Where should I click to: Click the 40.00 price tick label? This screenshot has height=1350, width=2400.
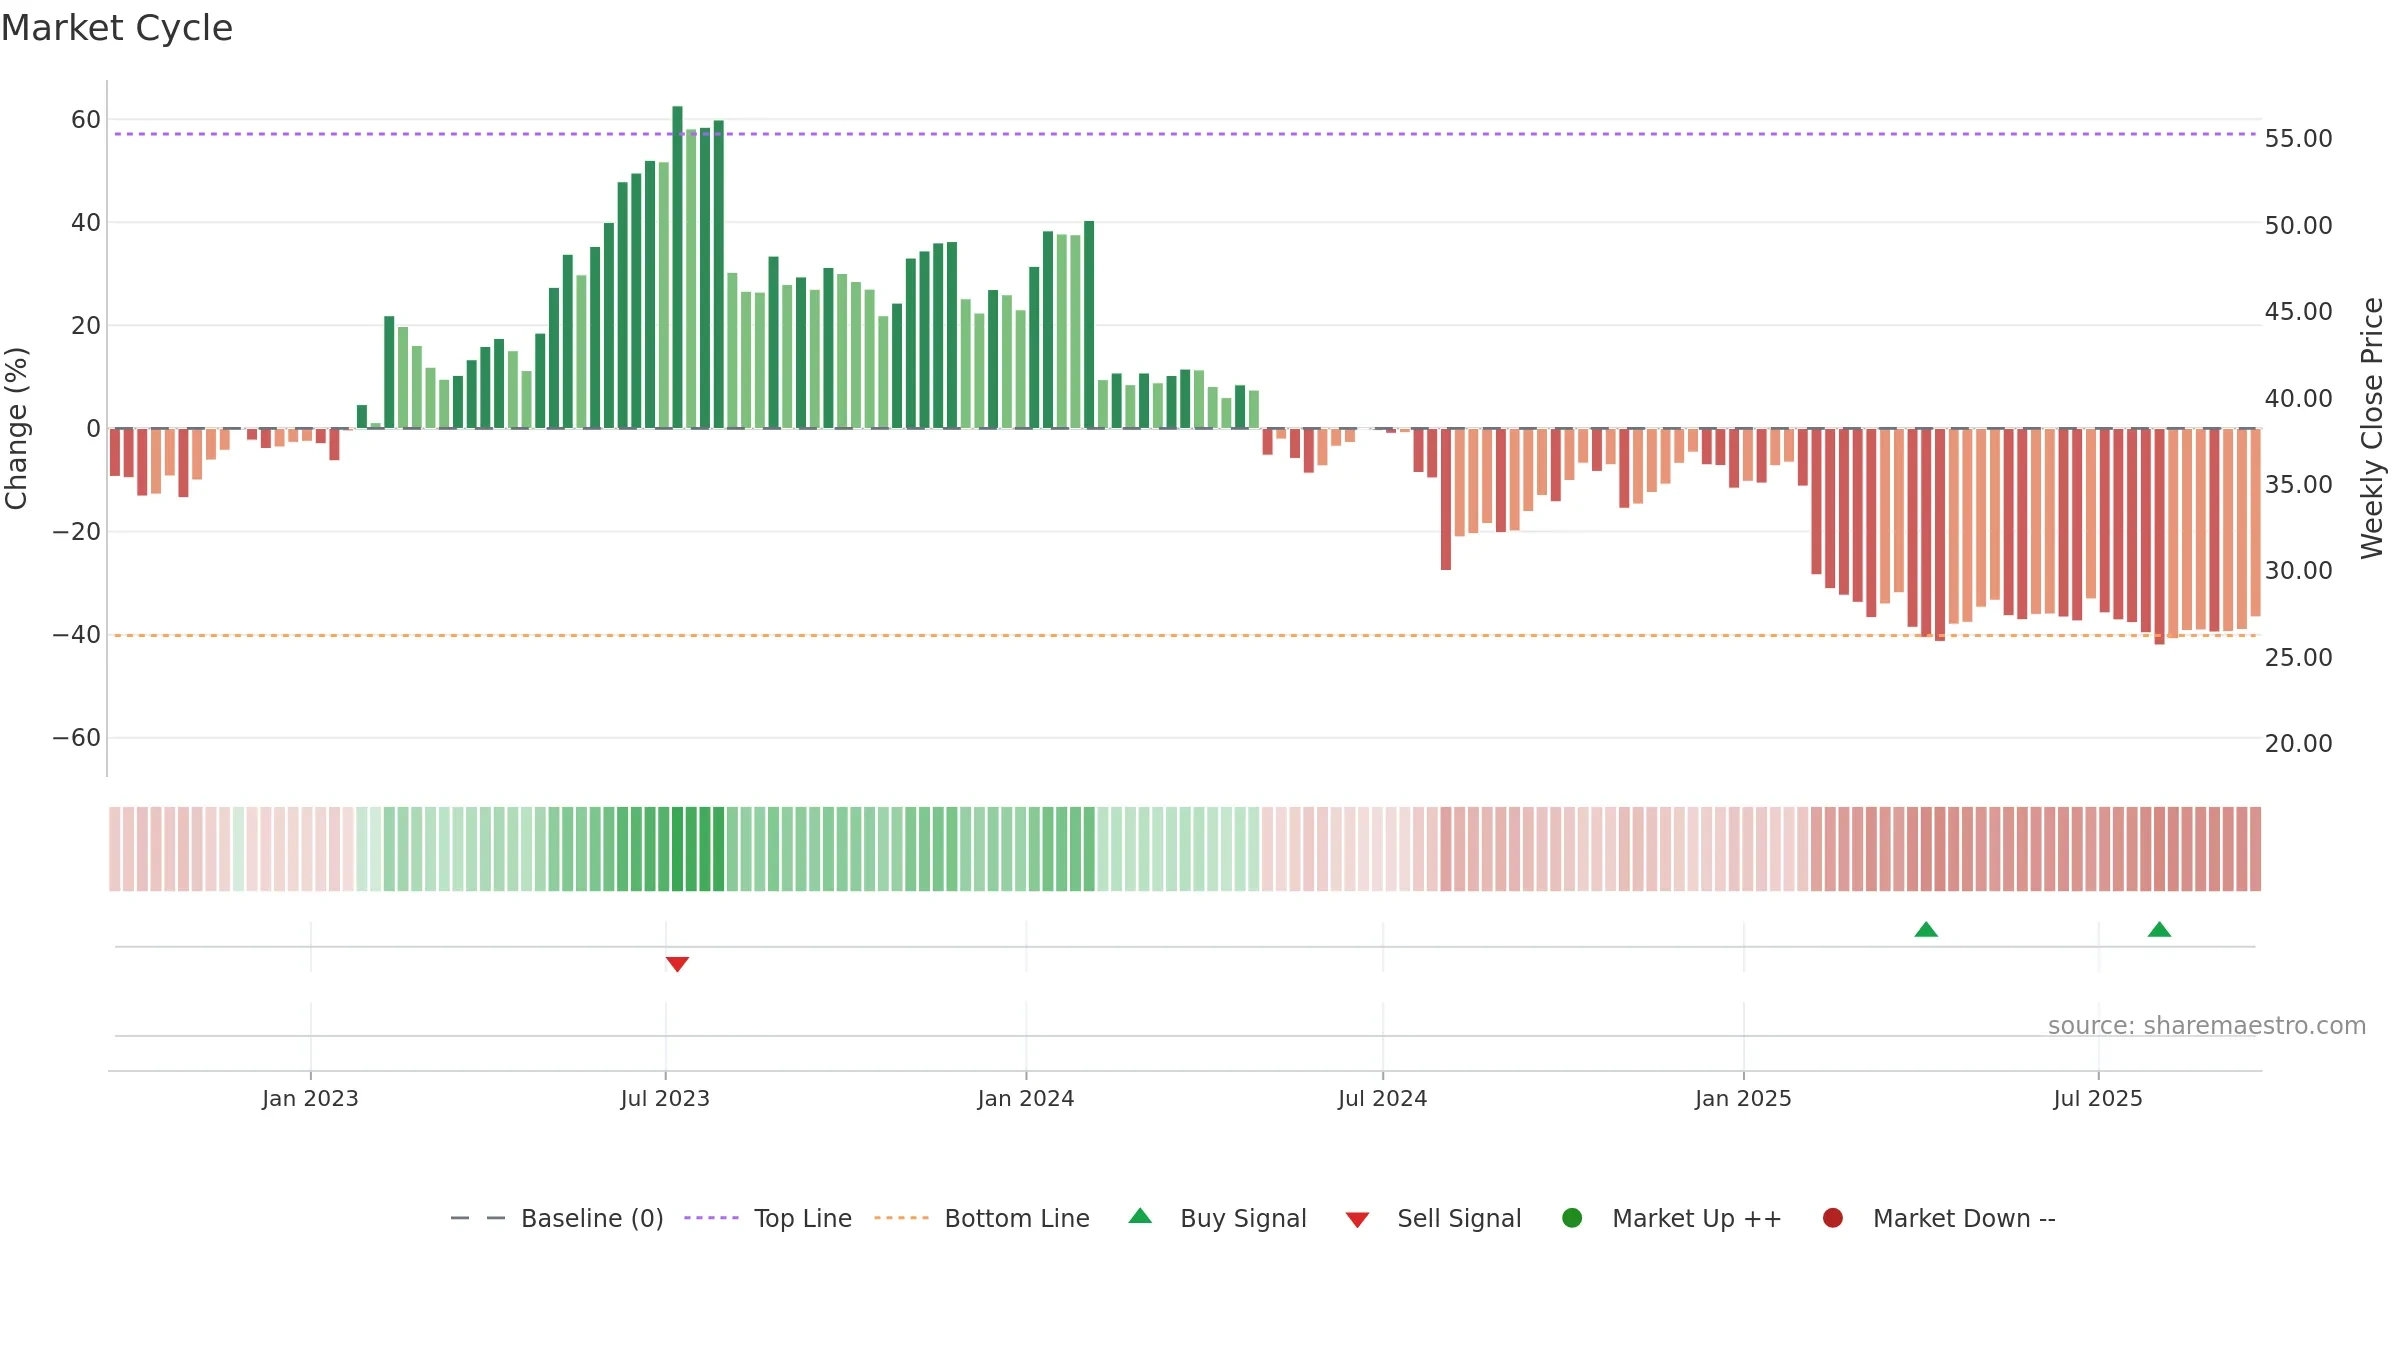click(x=2298, y=398)
